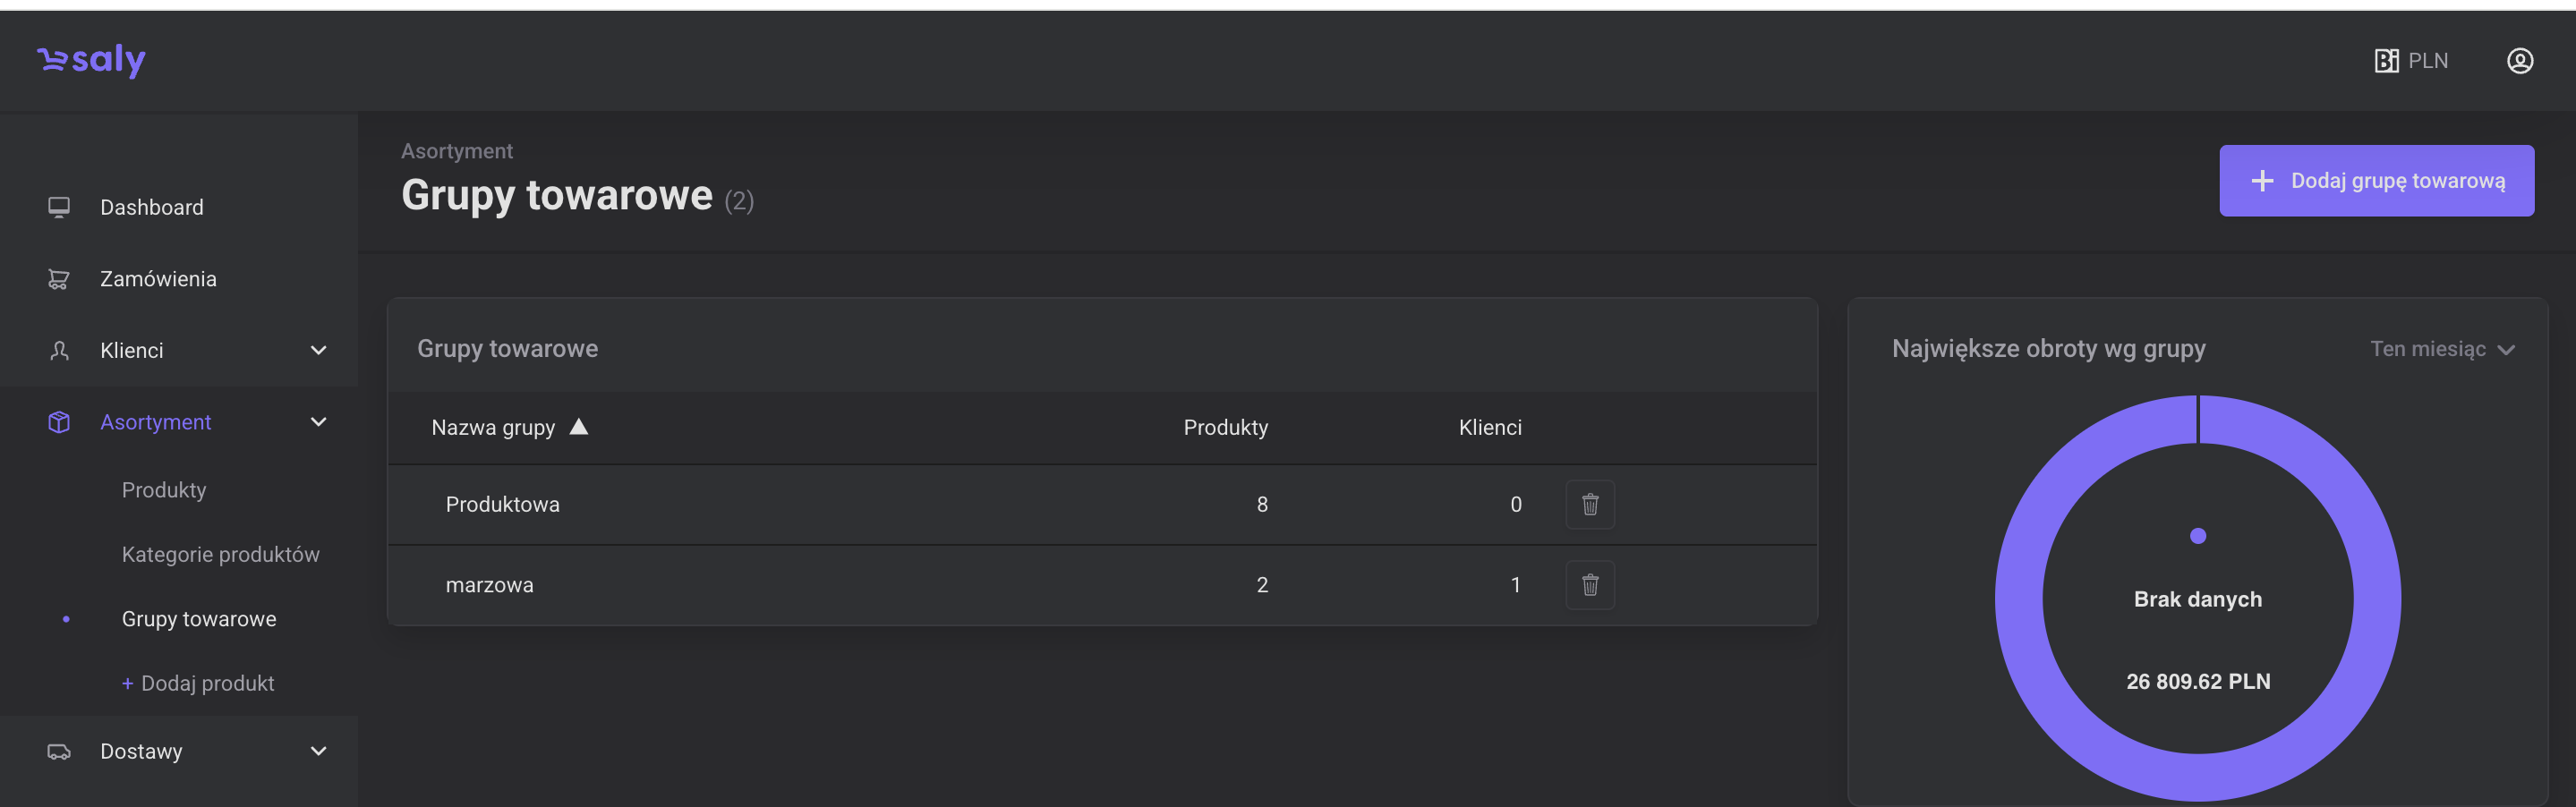This screenshot has height=807, width=2576.
Task: Click the + Dodaj produkt link
Action: [198, 683]
